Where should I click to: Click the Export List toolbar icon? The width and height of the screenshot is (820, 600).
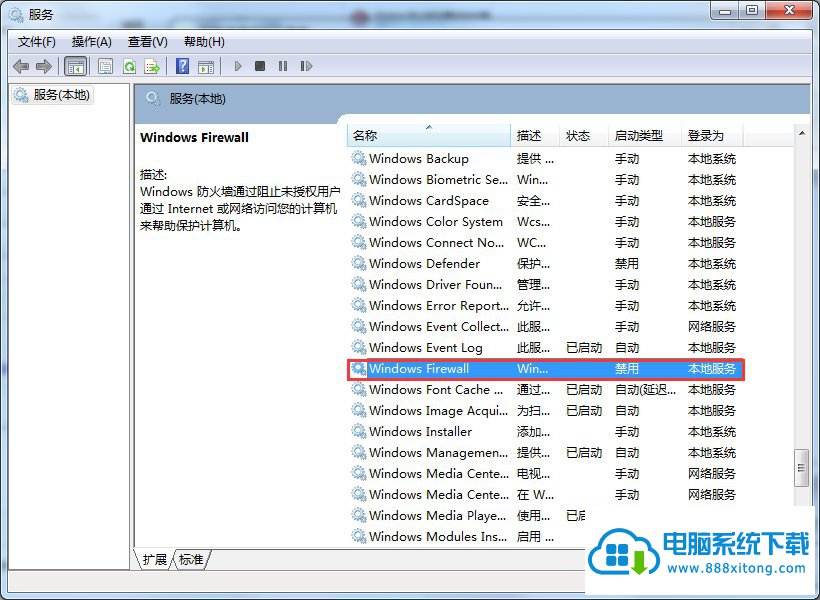(x=152, y=66)
